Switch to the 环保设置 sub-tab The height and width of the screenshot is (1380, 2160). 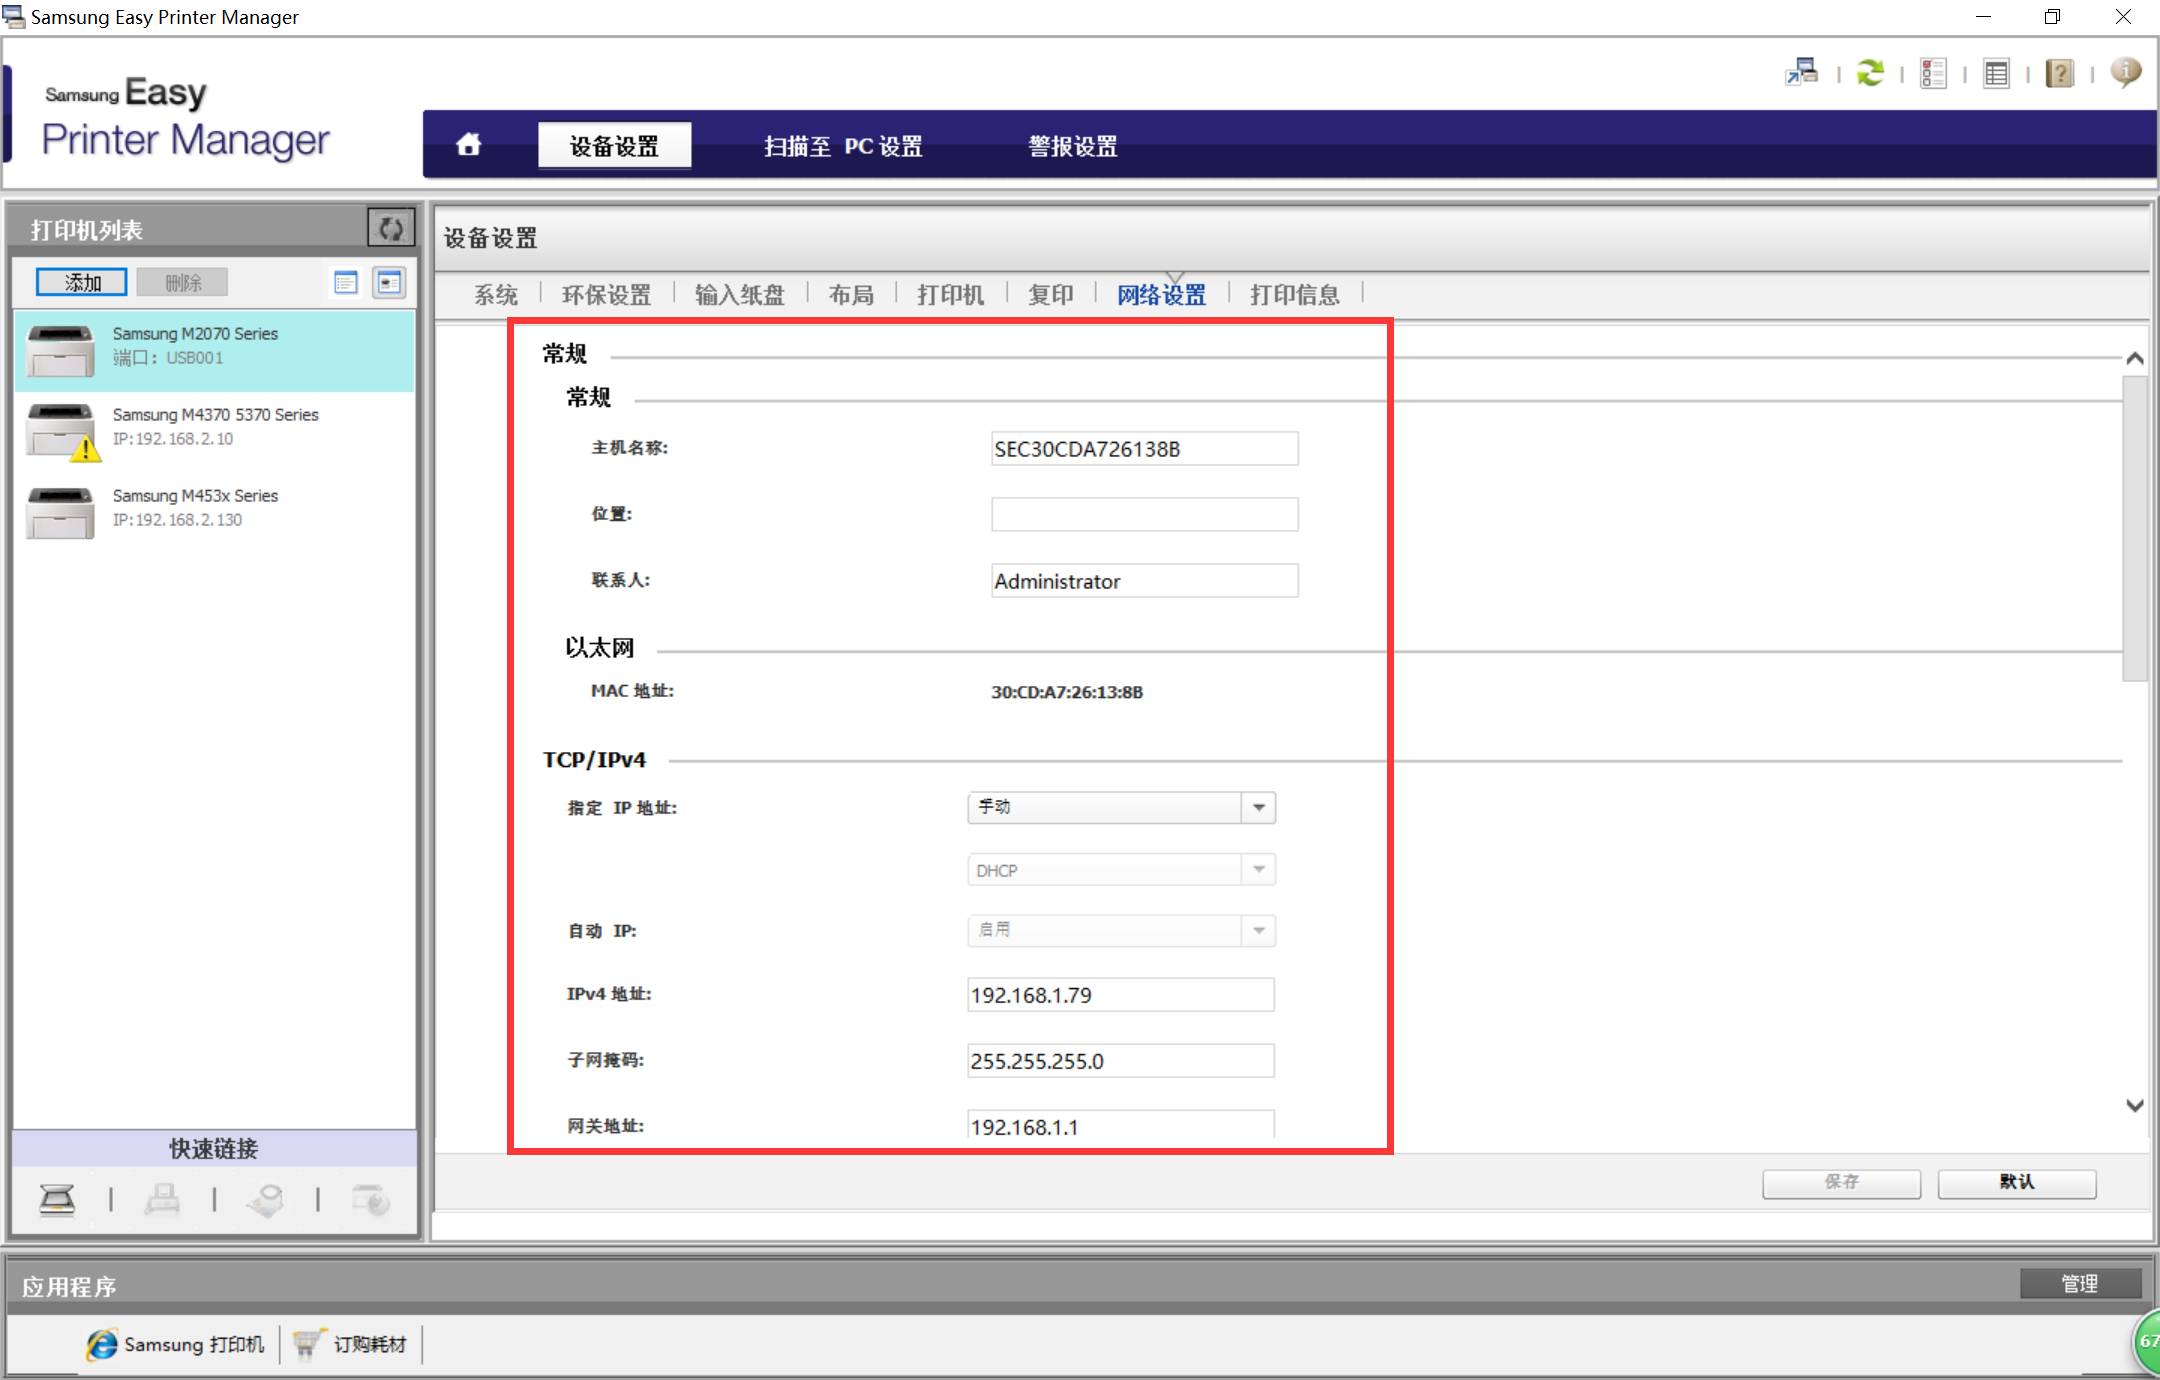point(606,295)
